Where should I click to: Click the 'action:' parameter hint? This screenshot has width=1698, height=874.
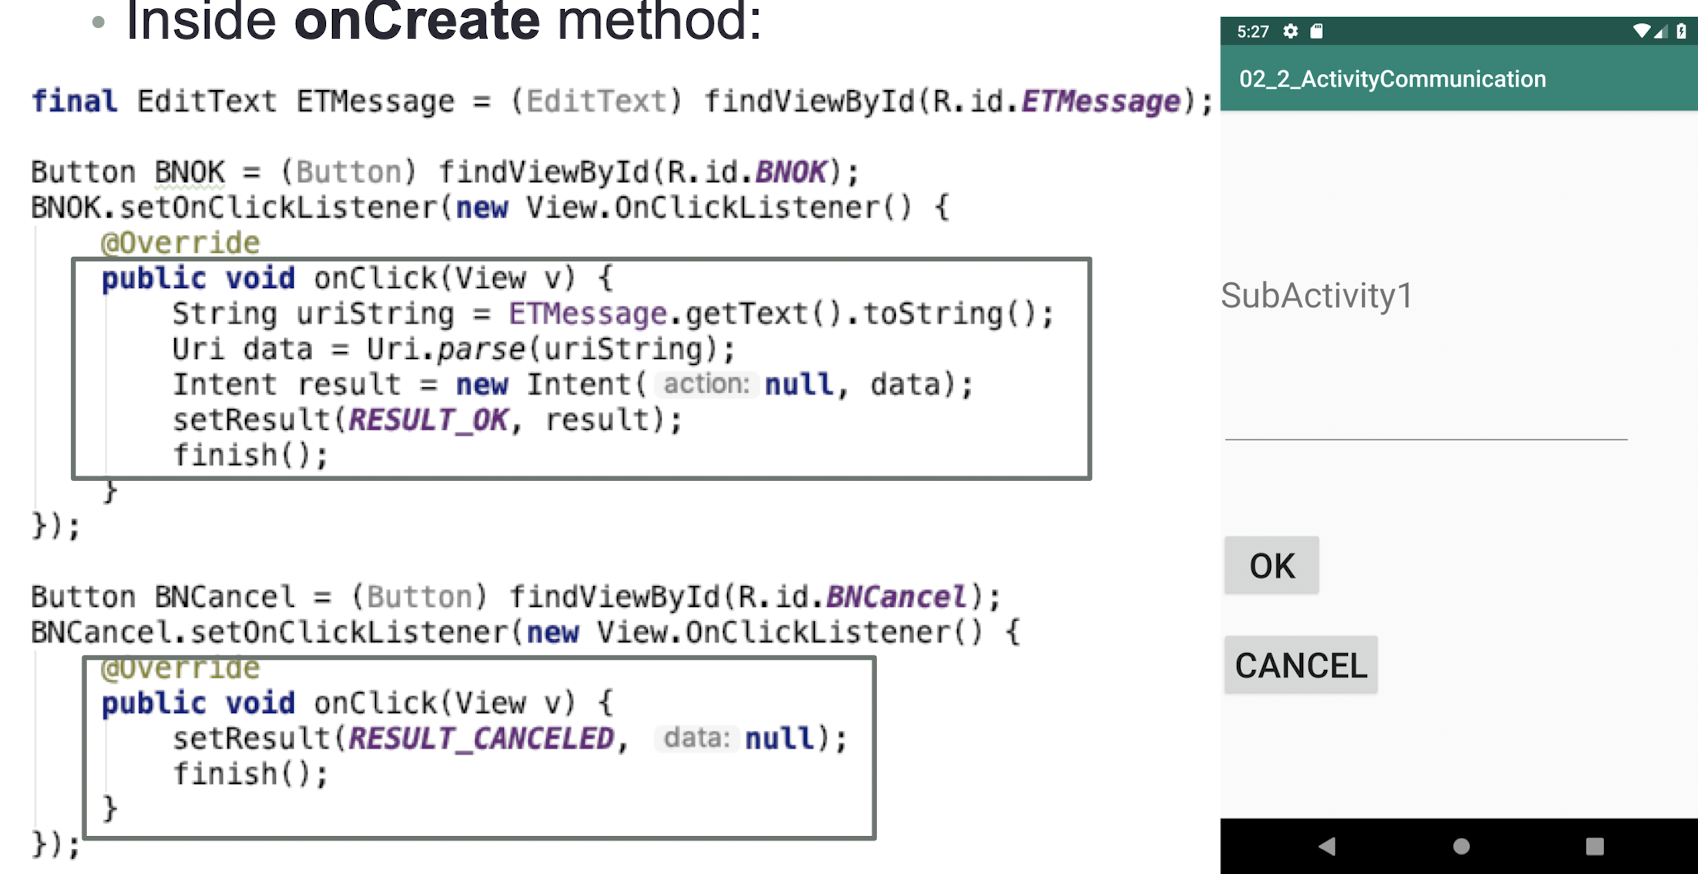(706, 384)
